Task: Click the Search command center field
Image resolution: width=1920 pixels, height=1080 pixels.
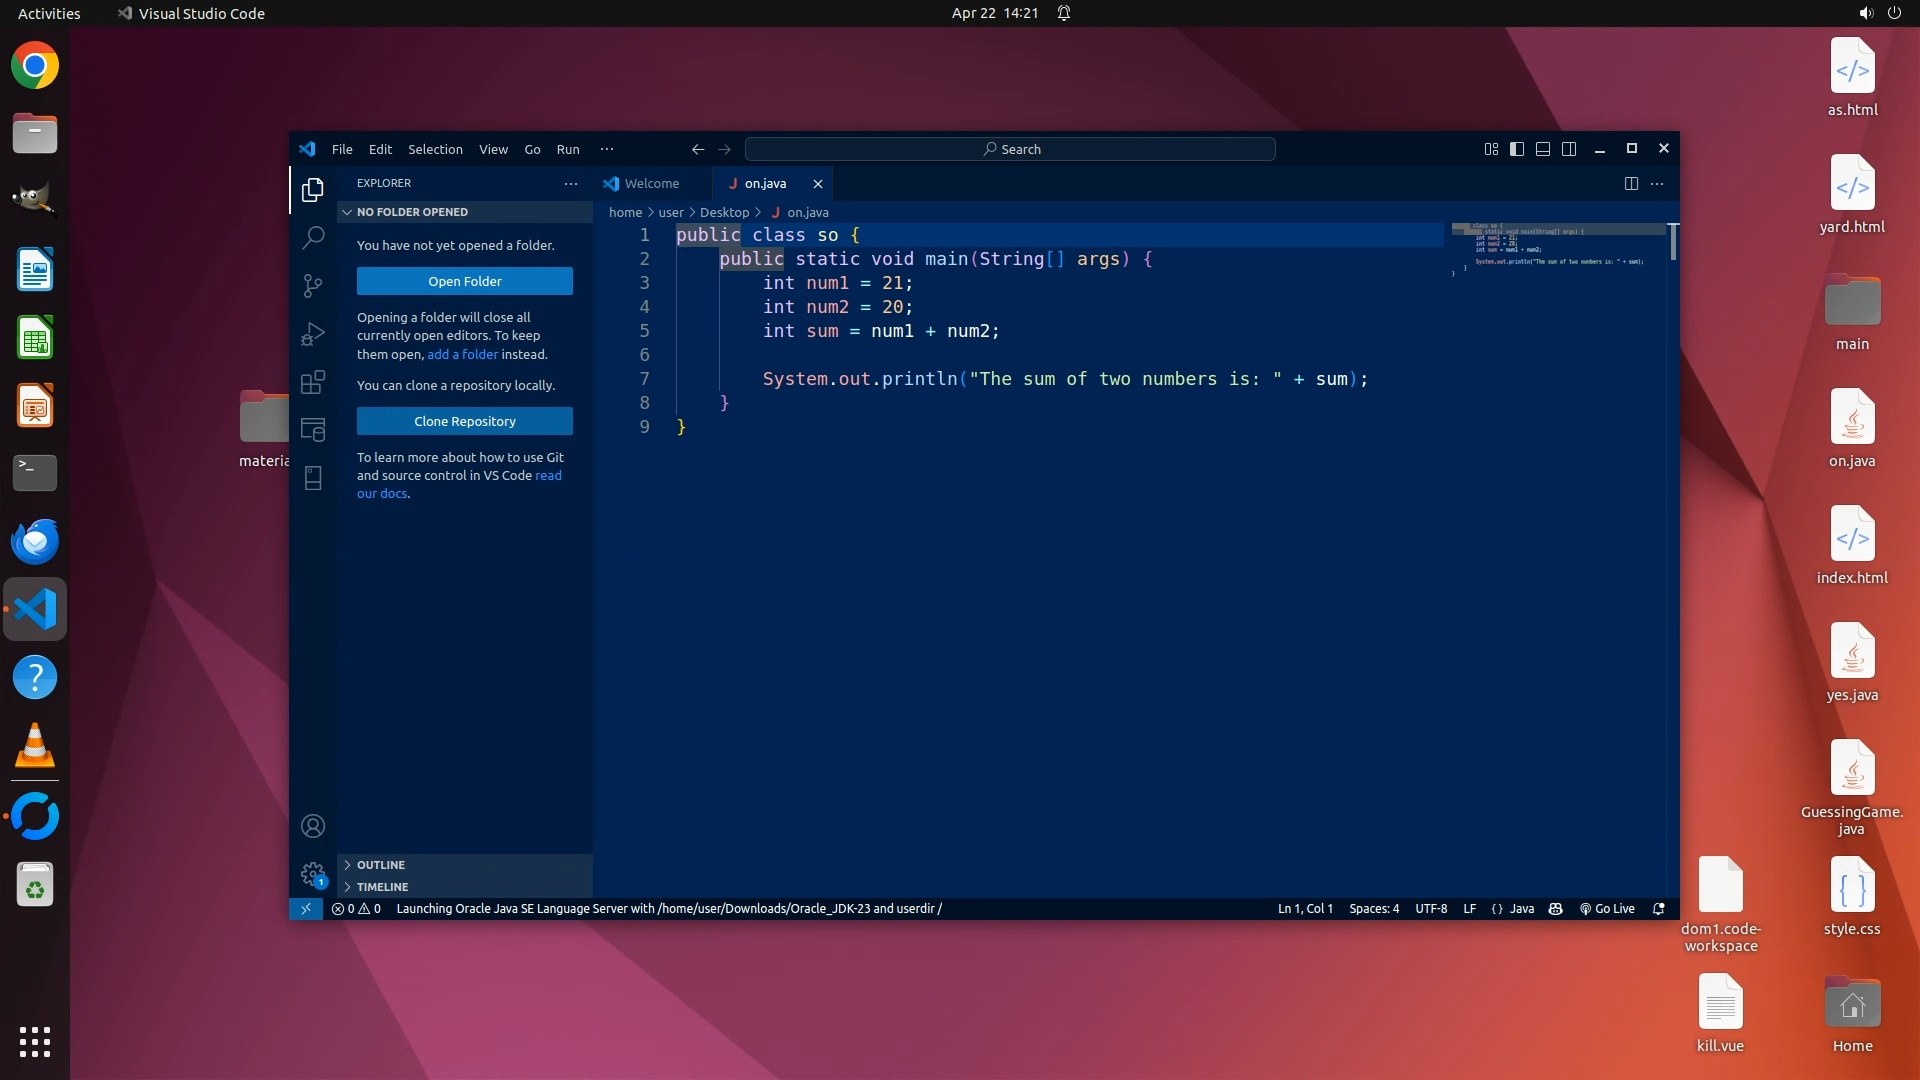Action: point(1010,149)
